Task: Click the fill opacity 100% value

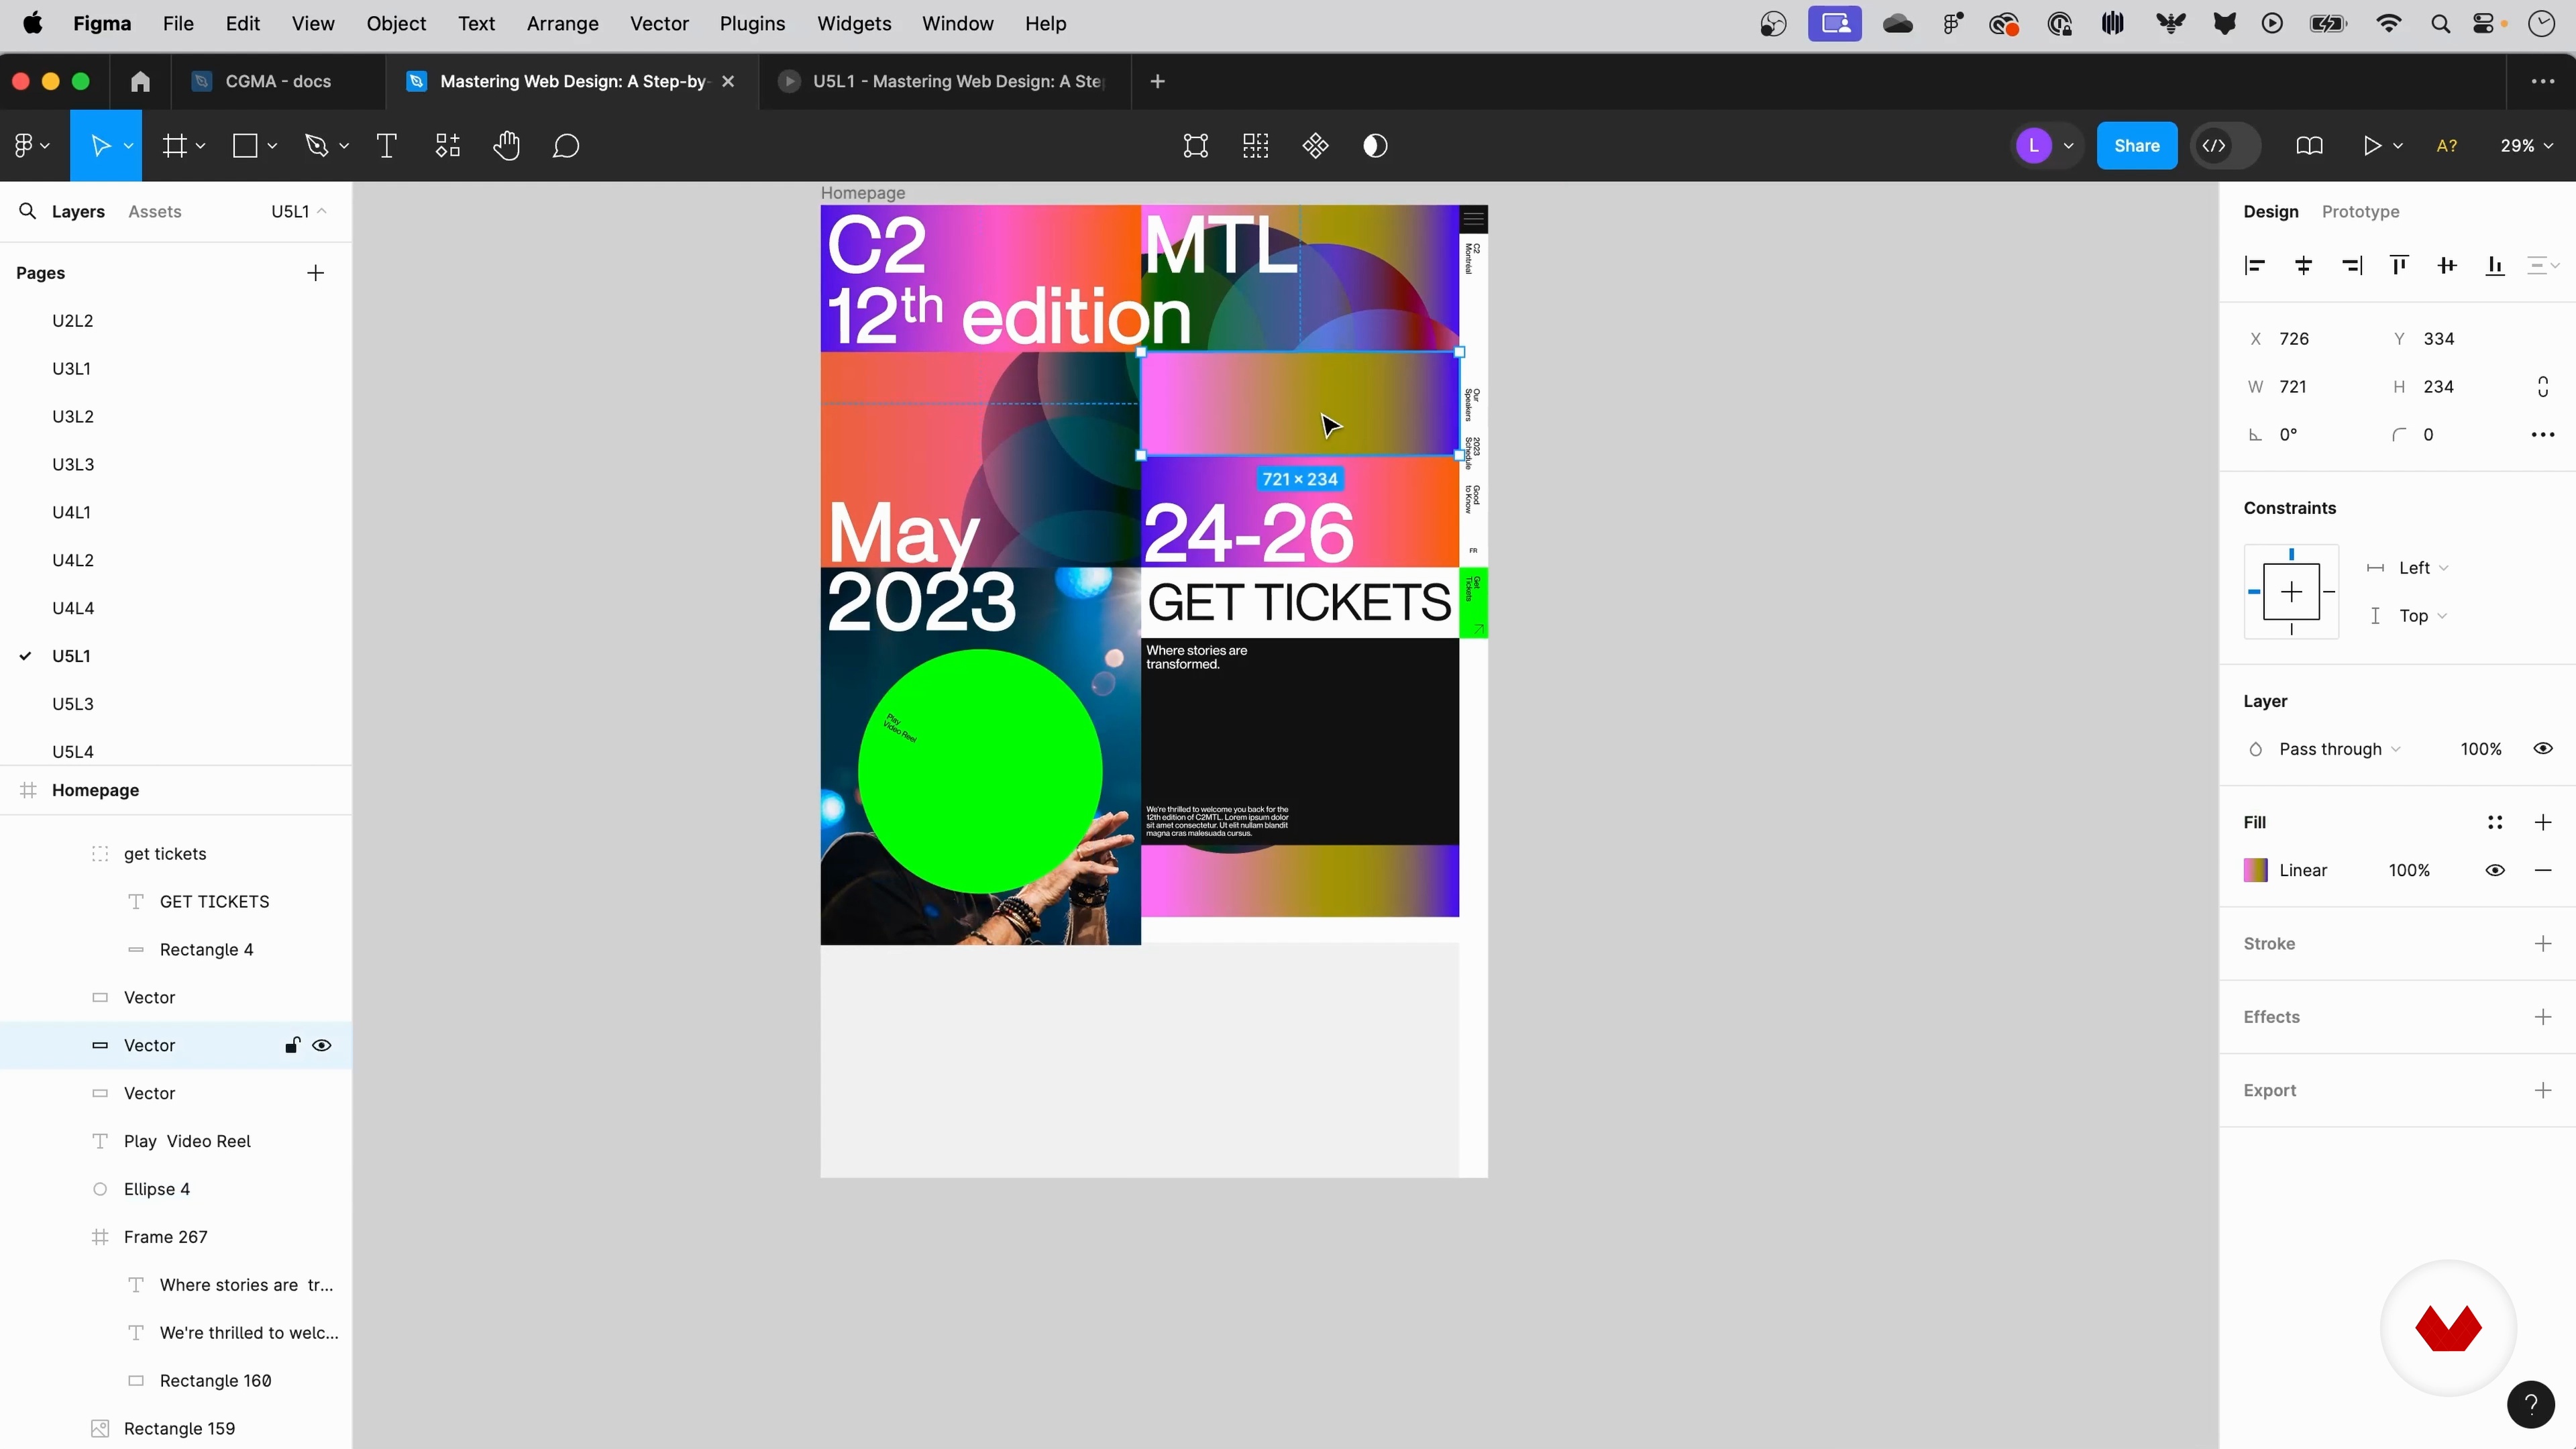Action: [x=2409, y=870]
